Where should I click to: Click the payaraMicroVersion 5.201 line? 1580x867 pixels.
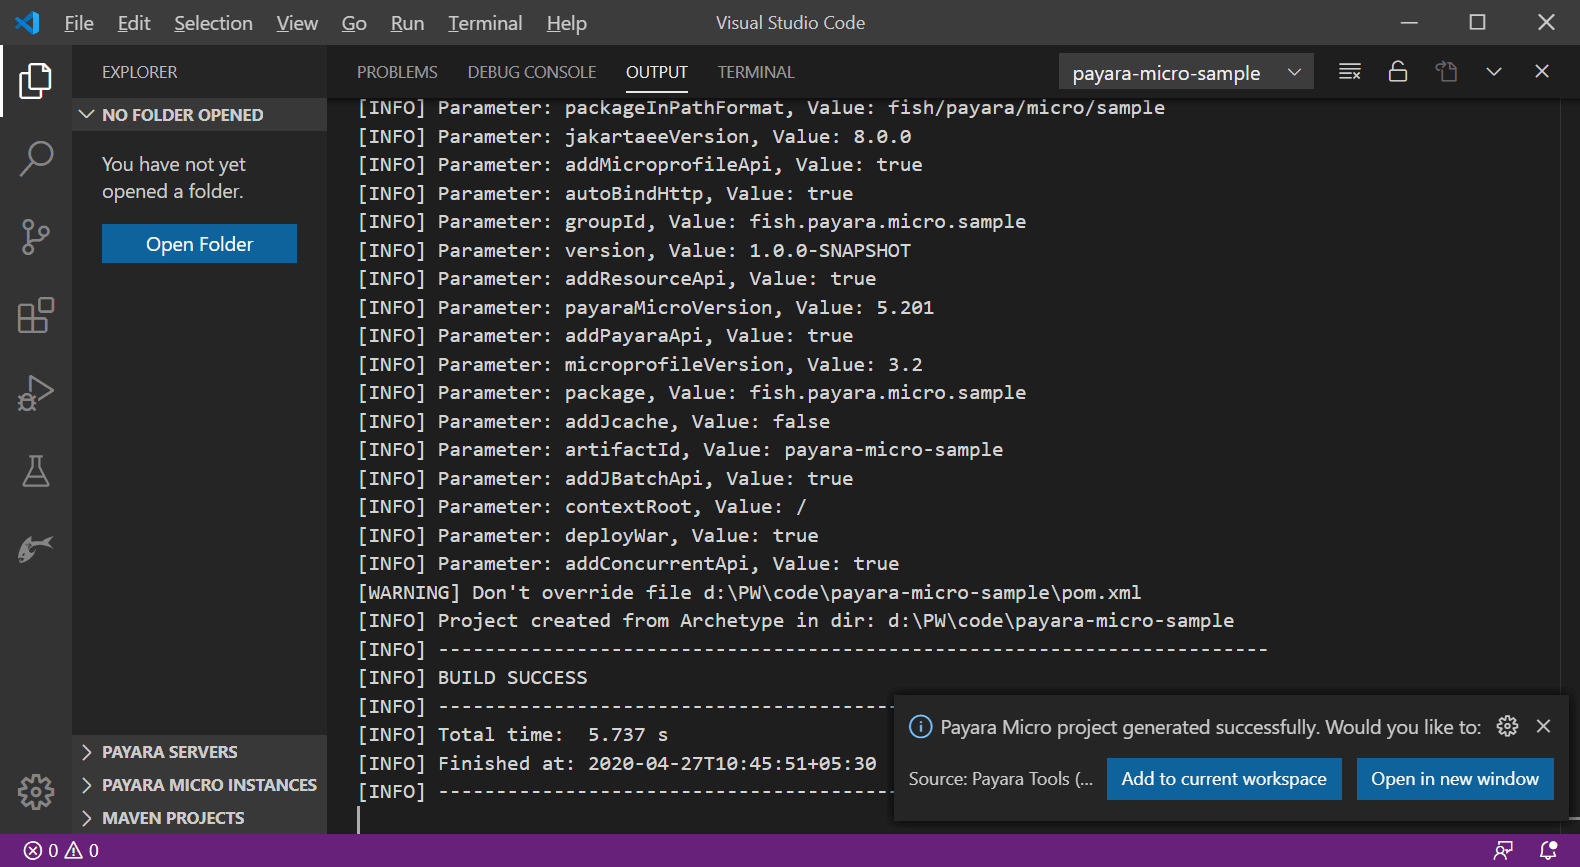click(x=646, y=308)
